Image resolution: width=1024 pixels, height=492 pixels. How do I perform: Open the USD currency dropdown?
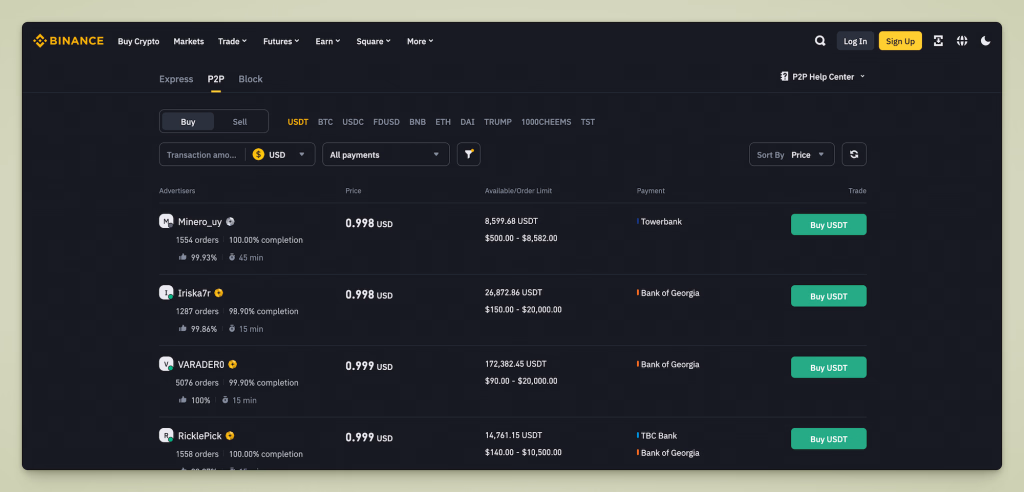click(280, 155)
